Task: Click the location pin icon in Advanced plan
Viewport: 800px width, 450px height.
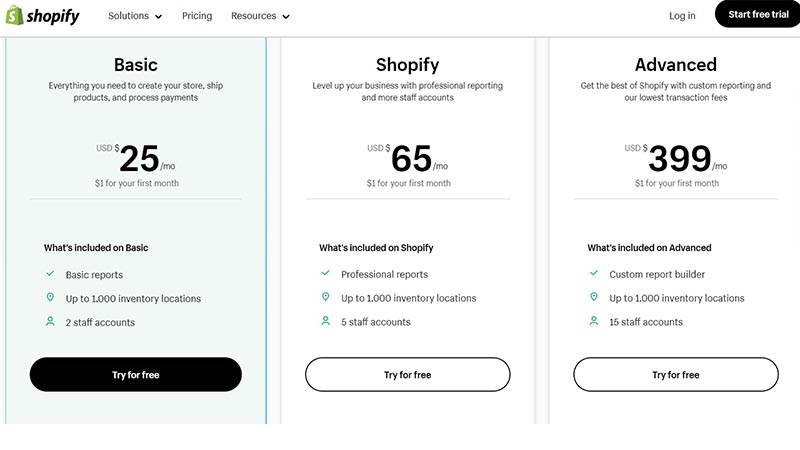Action: pyautogui.click(x=594, y=296)
